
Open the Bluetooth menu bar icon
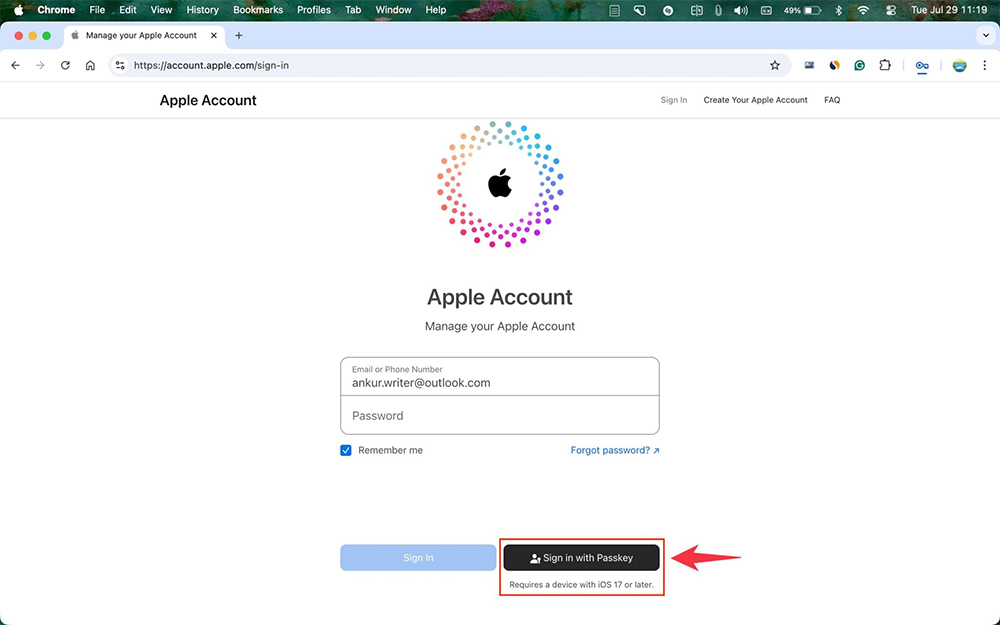coord(838,10)
